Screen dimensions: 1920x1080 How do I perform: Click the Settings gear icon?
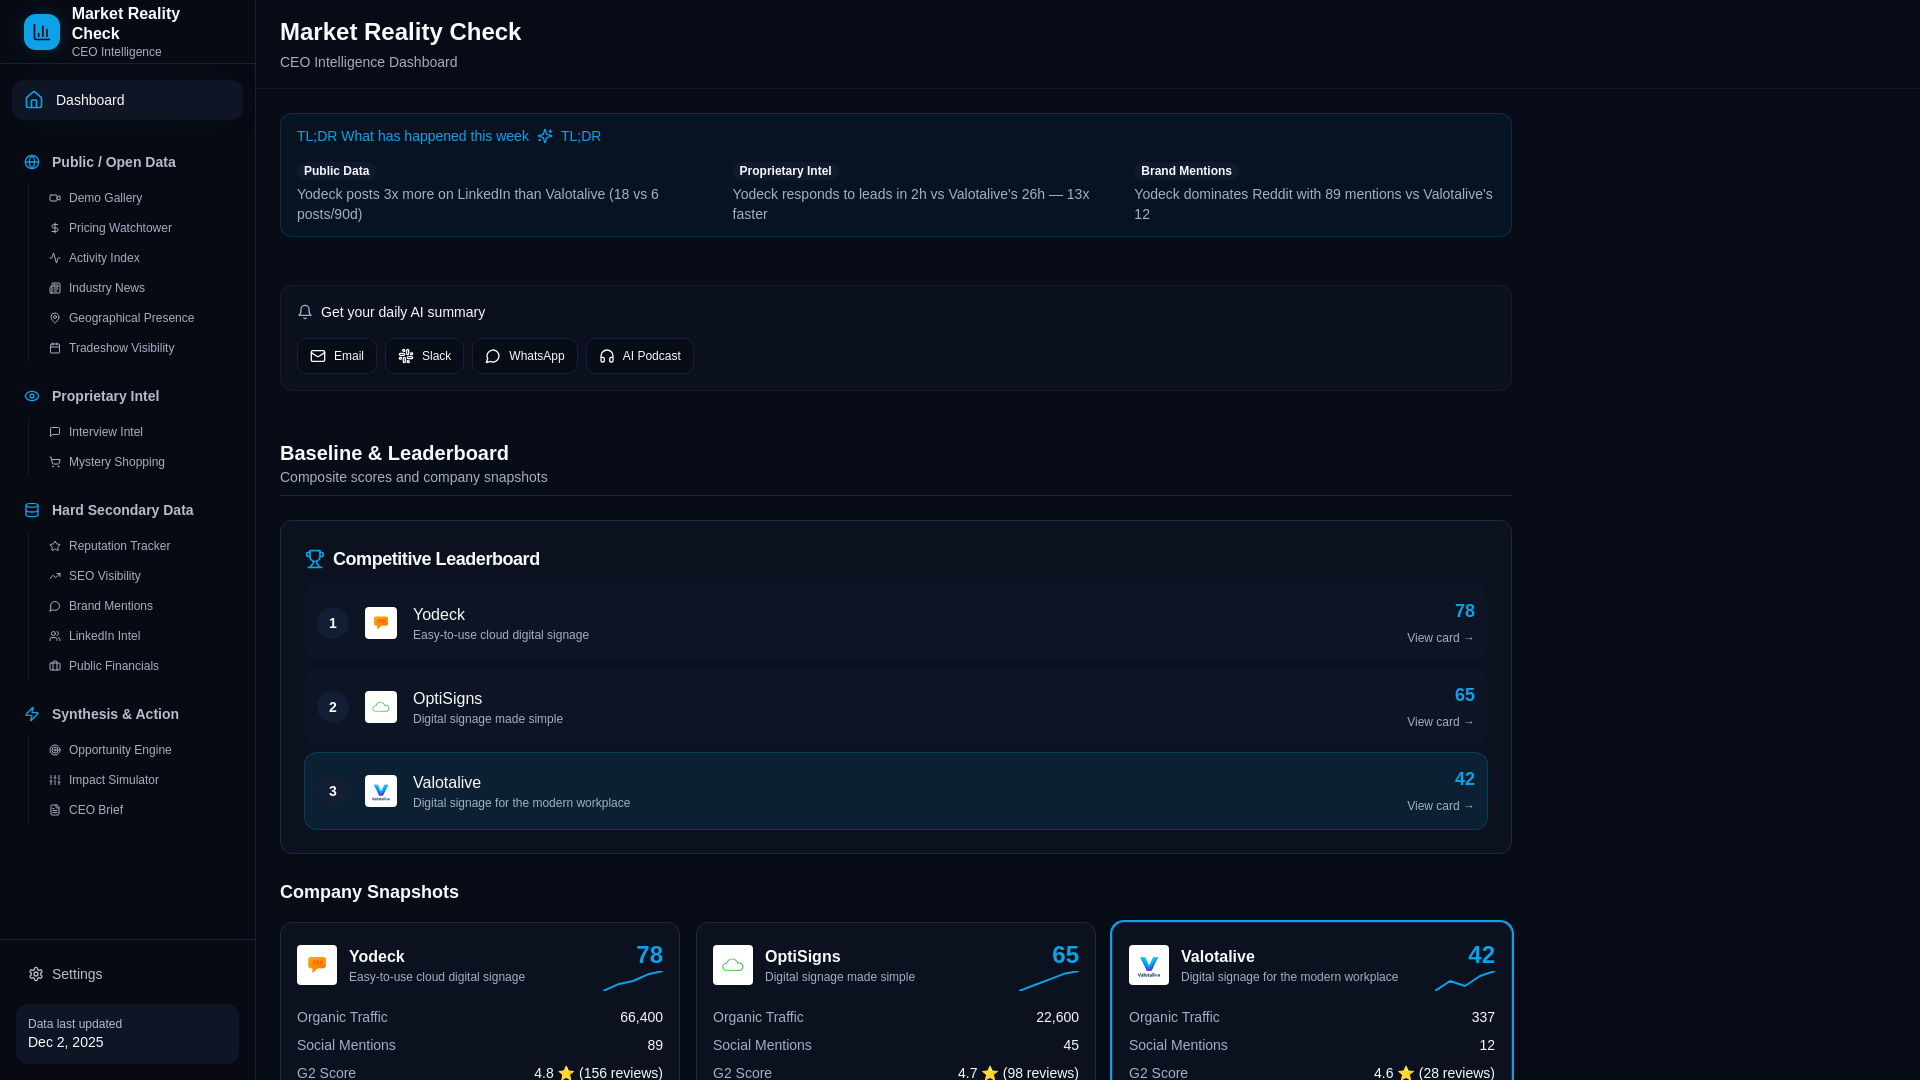pos(36,974)
